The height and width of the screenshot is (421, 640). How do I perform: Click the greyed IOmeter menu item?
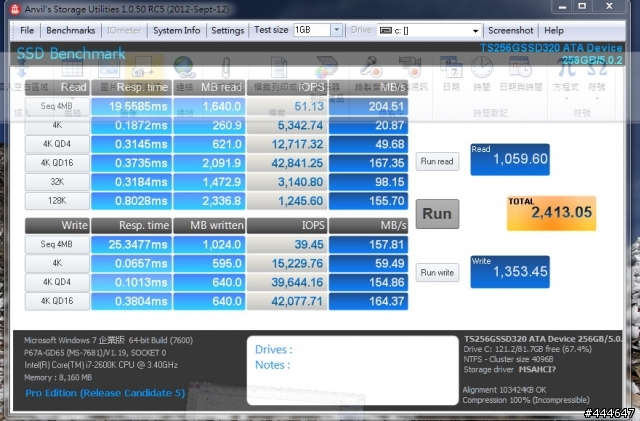coord(124,30)
